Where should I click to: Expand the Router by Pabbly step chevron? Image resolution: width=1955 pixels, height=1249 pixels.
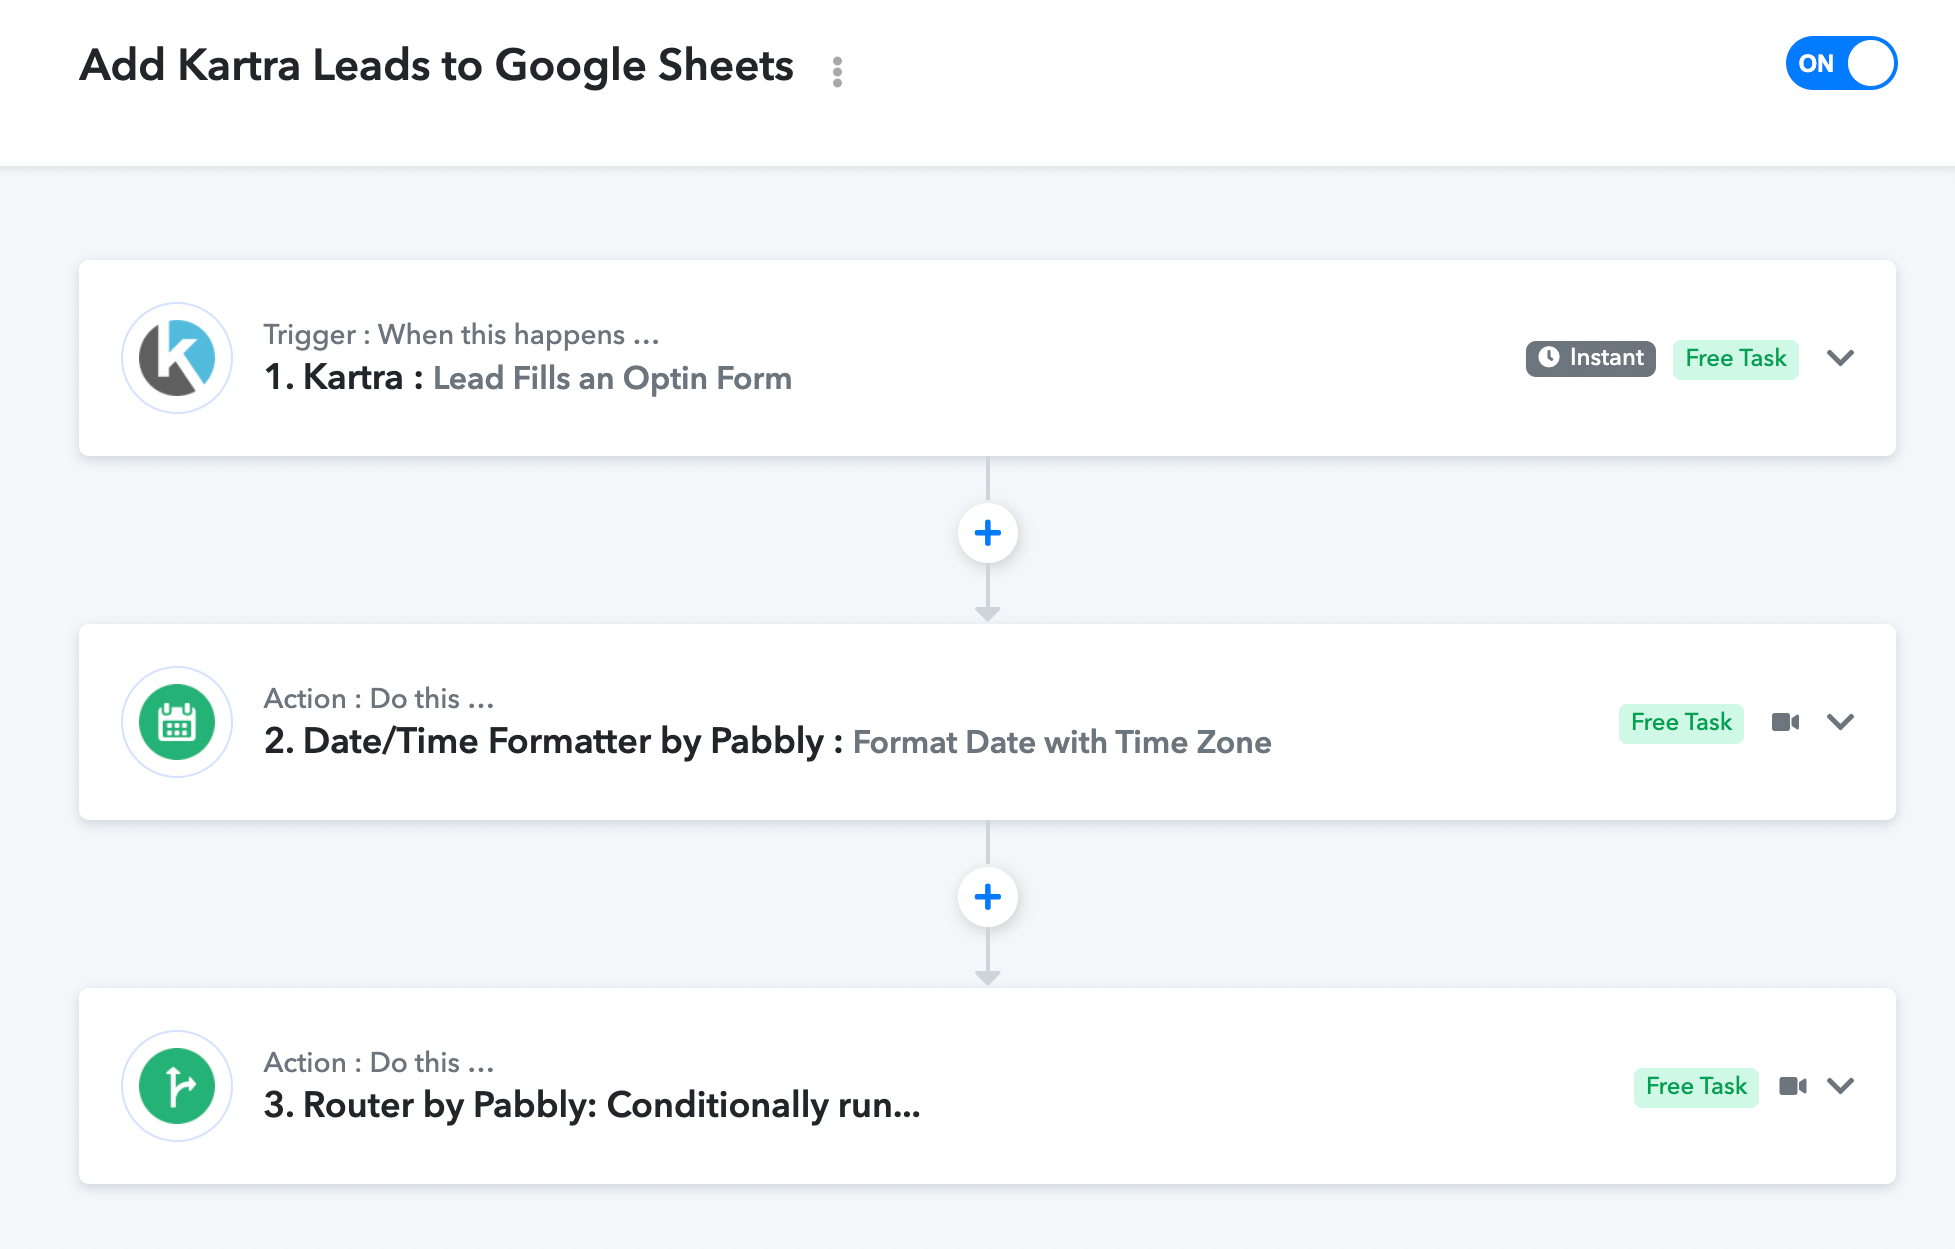pyautogui.click(x=1840, y=1086)
